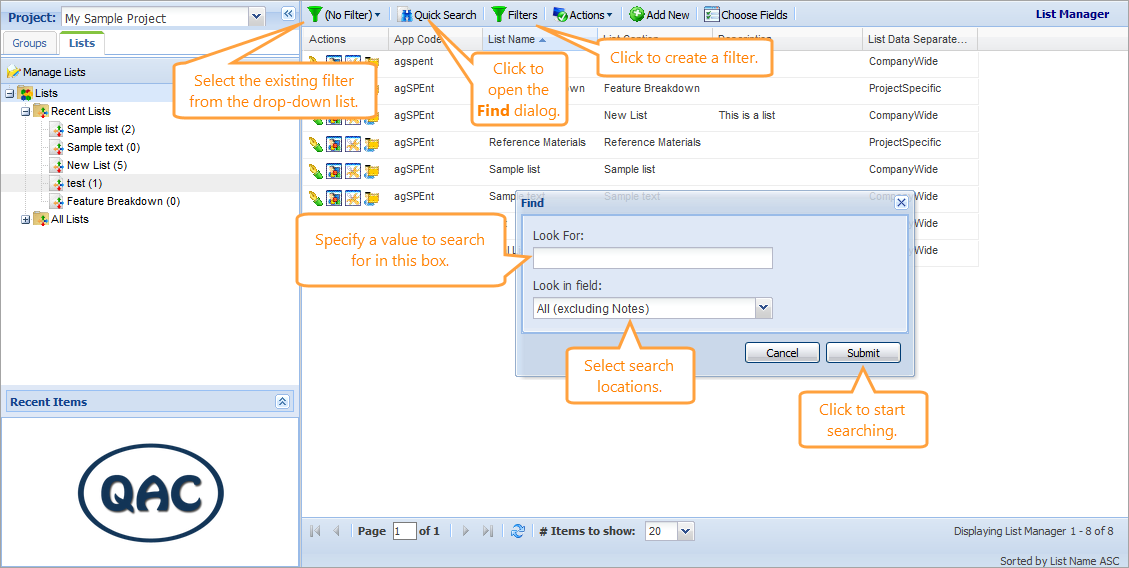Go to the last page using paging arrow
Image resolution: width=1129 pixels, height=568 pixels.
[x=487, y=531]
